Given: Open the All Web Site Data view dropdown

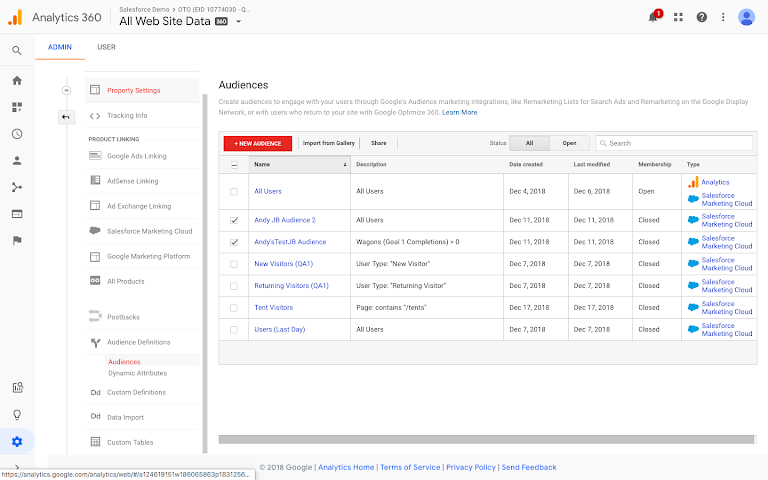Looking at the screenshot, I should tap(239, 22).
